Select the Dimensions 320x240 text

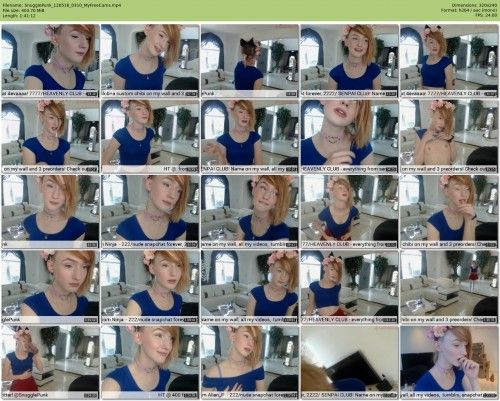click(475, 5)
